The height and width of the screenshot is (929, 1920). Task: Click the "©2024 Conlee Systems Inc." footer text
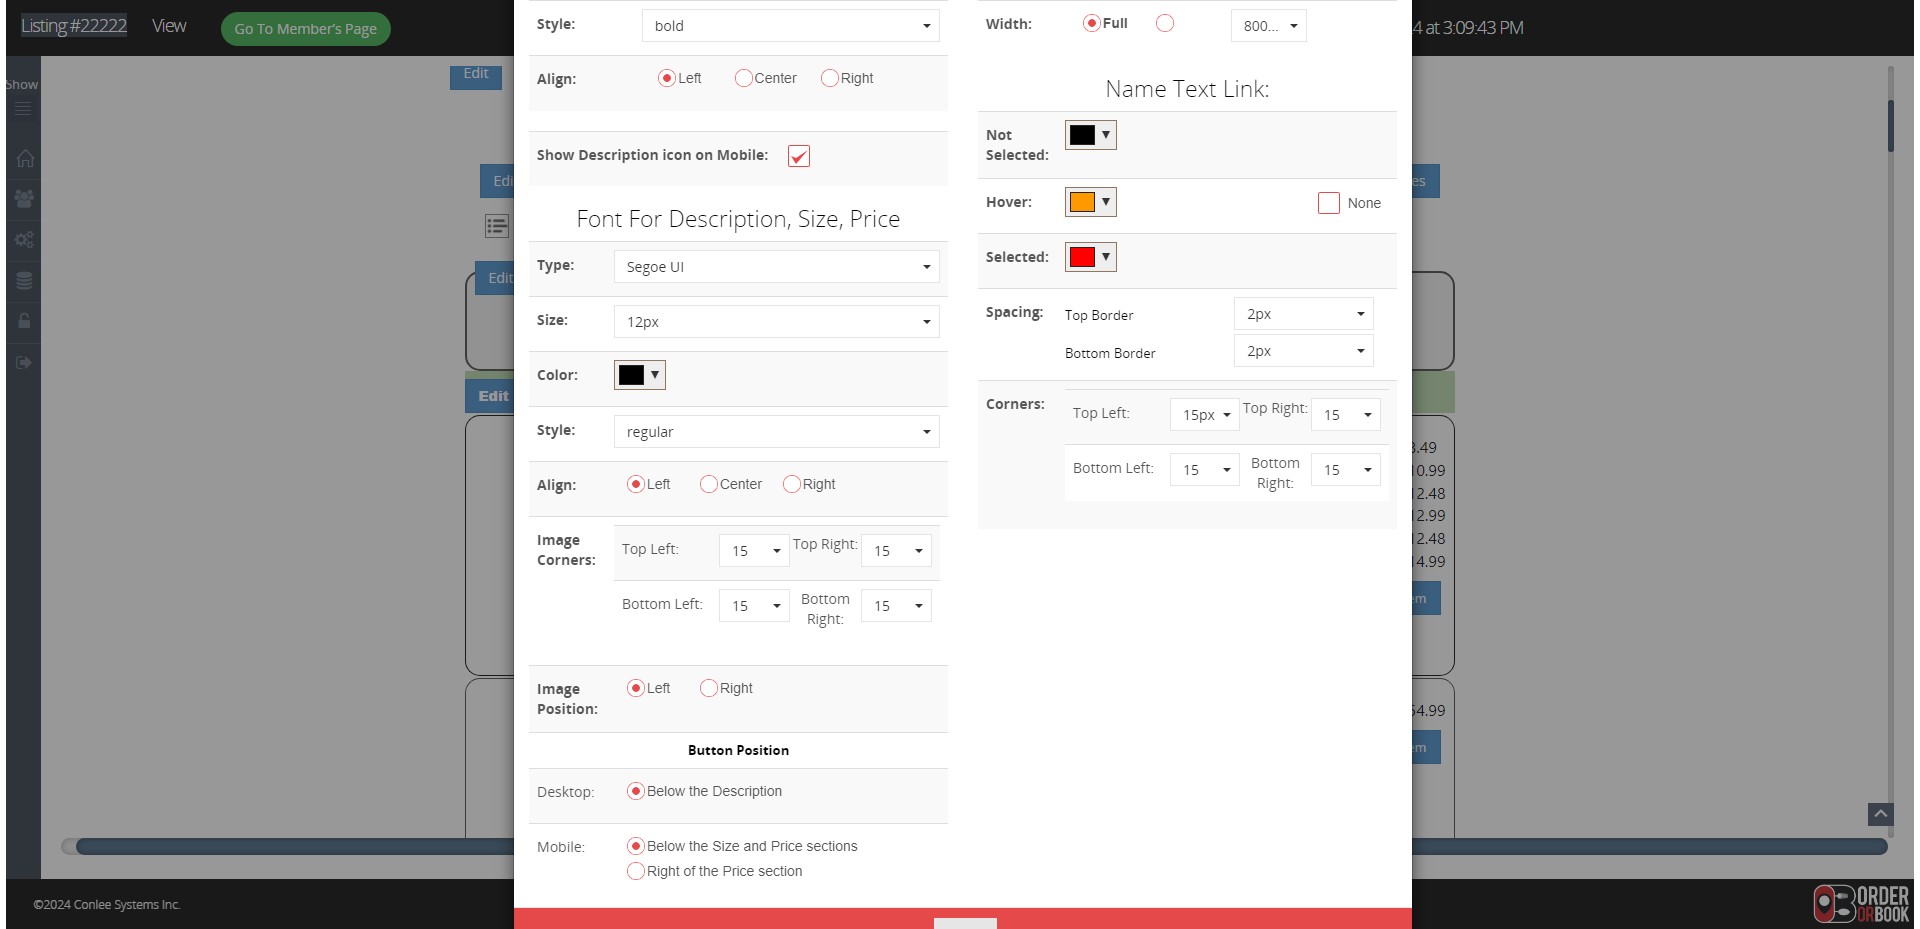(x=106, y=905)
